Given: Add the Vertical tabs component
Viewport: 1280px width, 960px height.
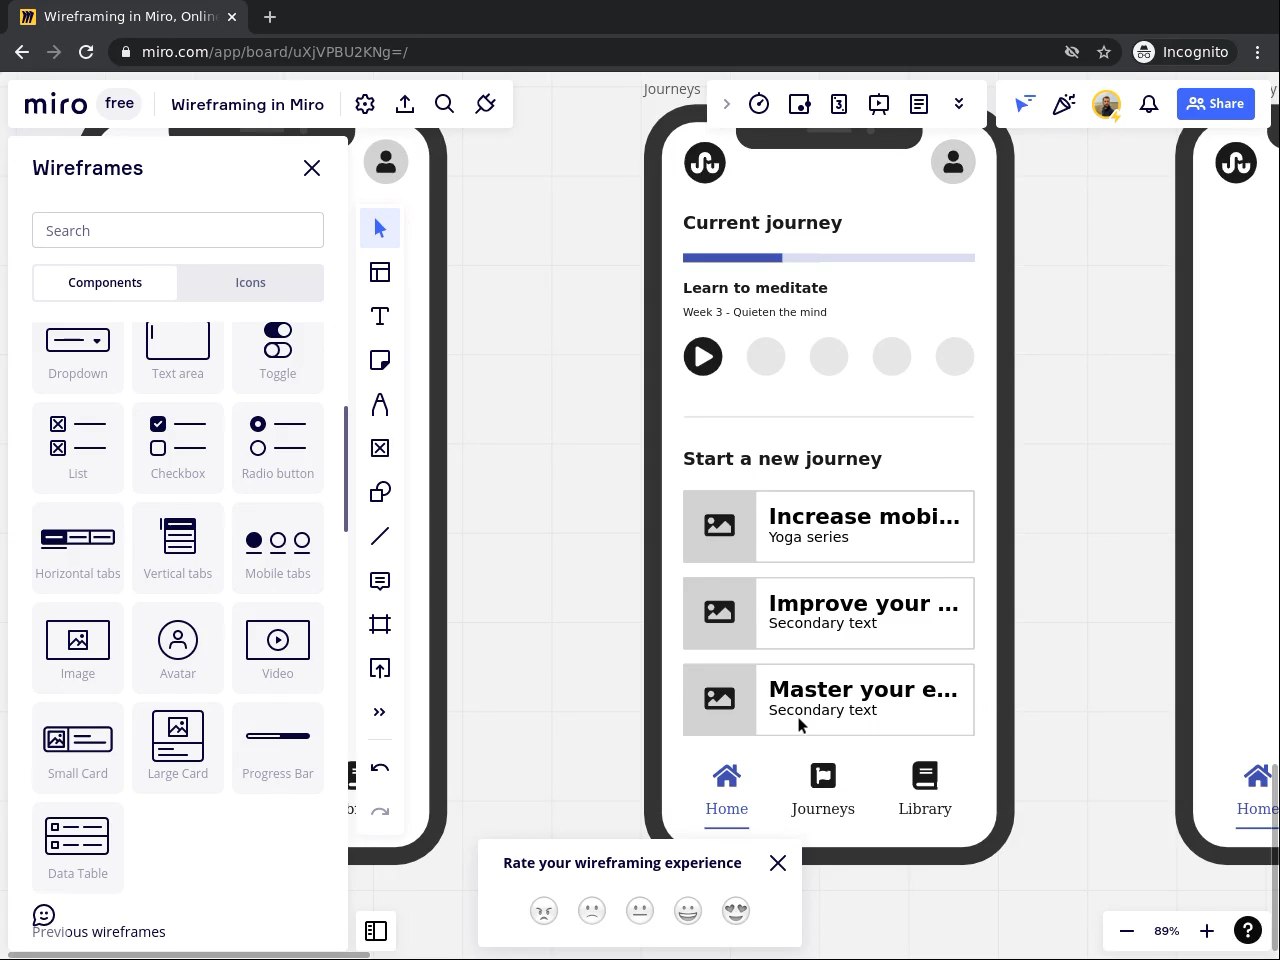Looking at the screenshot, I should 178,547.
